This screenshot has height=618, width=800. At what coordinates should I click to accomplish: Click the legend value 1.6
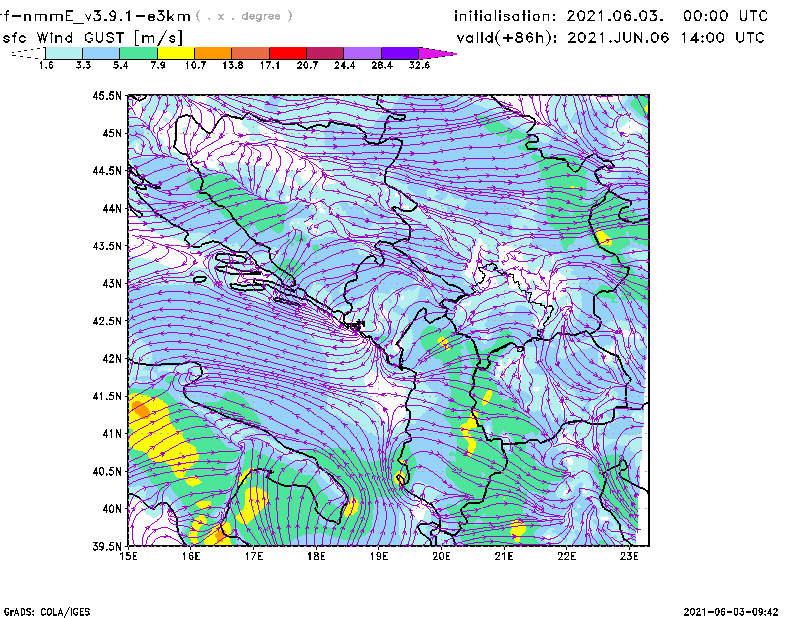[x=46, y=65]
